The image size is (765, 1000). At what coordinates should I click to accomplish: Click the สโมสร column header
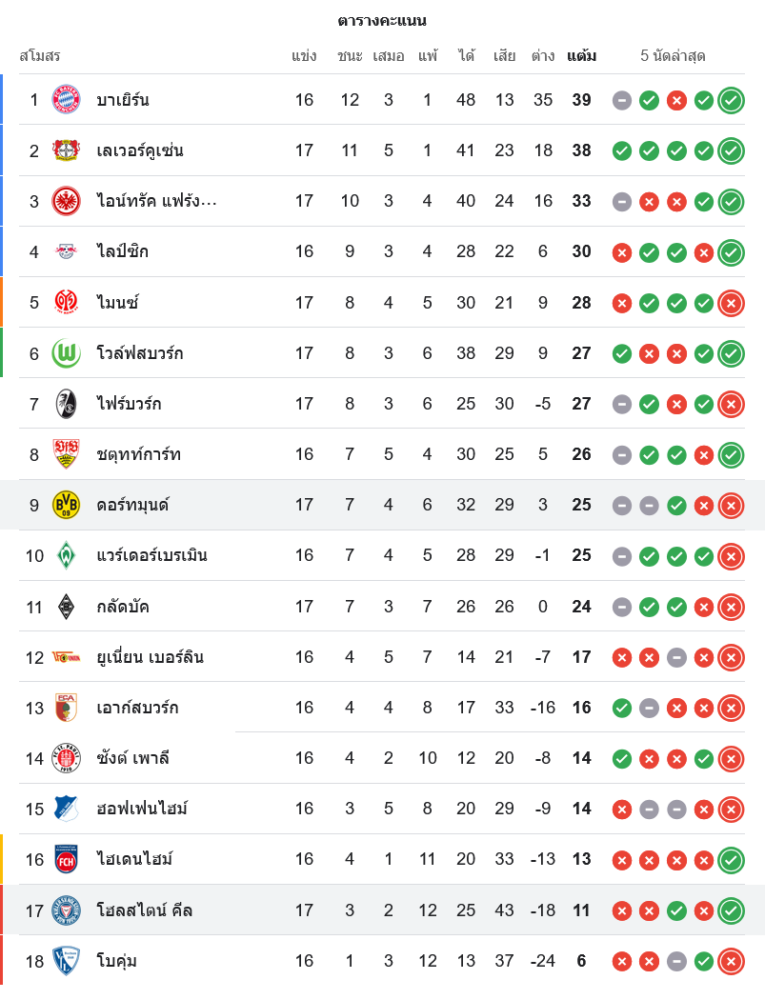point(40,56)
